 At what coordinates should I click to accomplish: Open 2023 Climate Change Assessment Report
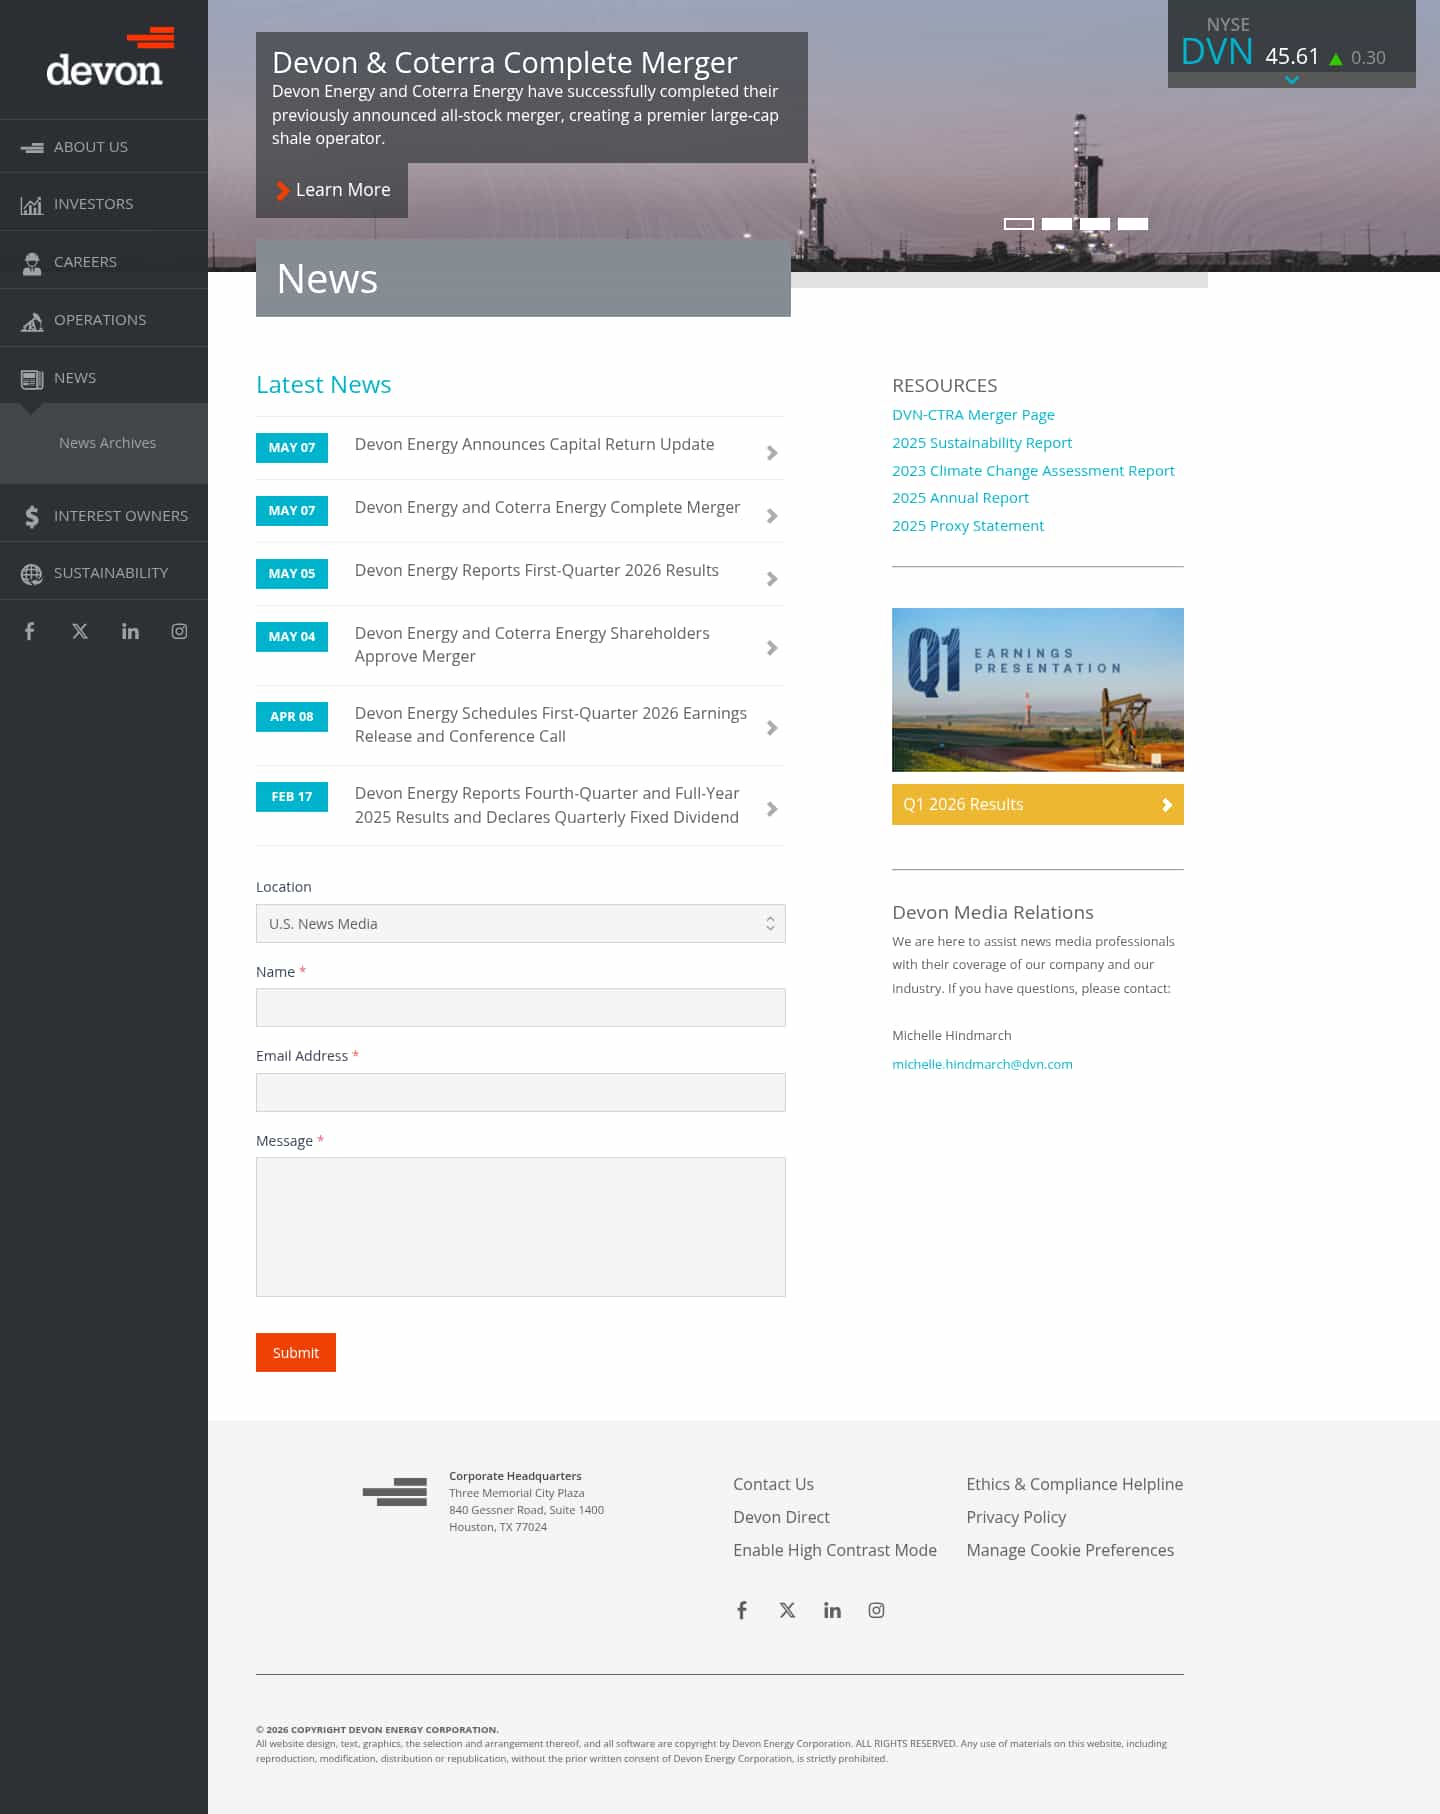[1033, 471]
